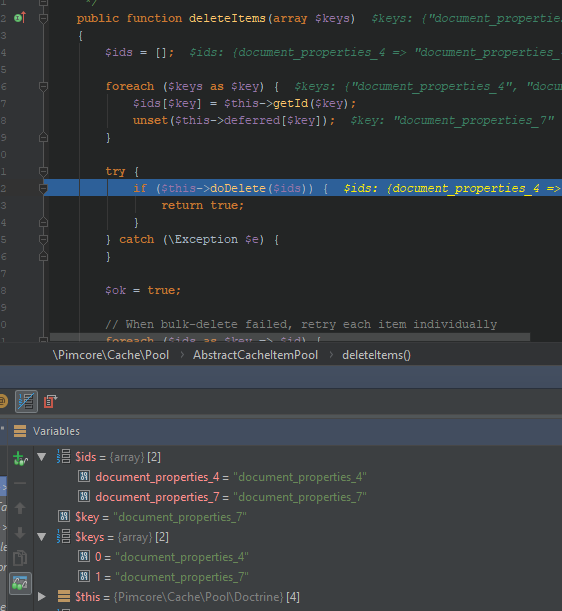
Task: Click fold end marker of first foreach block
Action: (x=43, y=137)
